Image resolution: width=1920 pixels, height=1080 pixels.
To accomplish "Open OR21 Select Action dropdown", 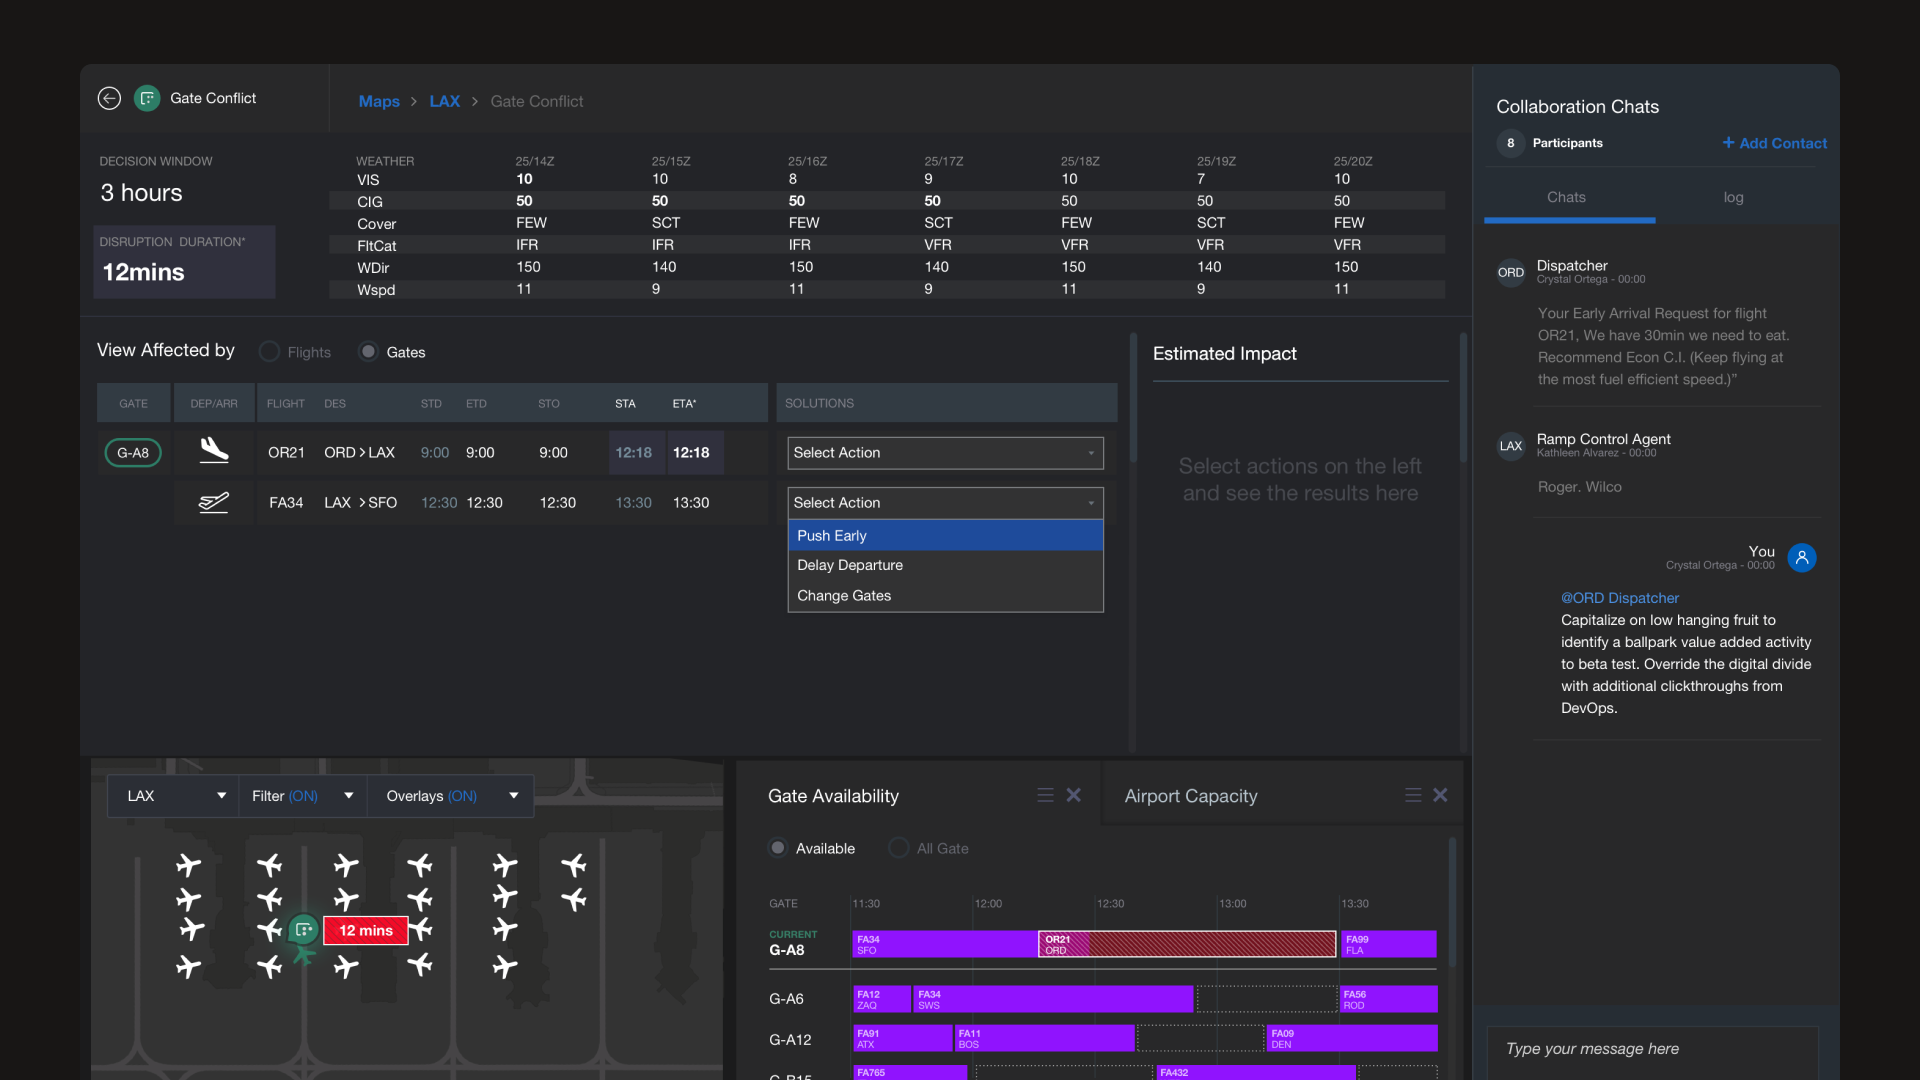I will 945,453.
